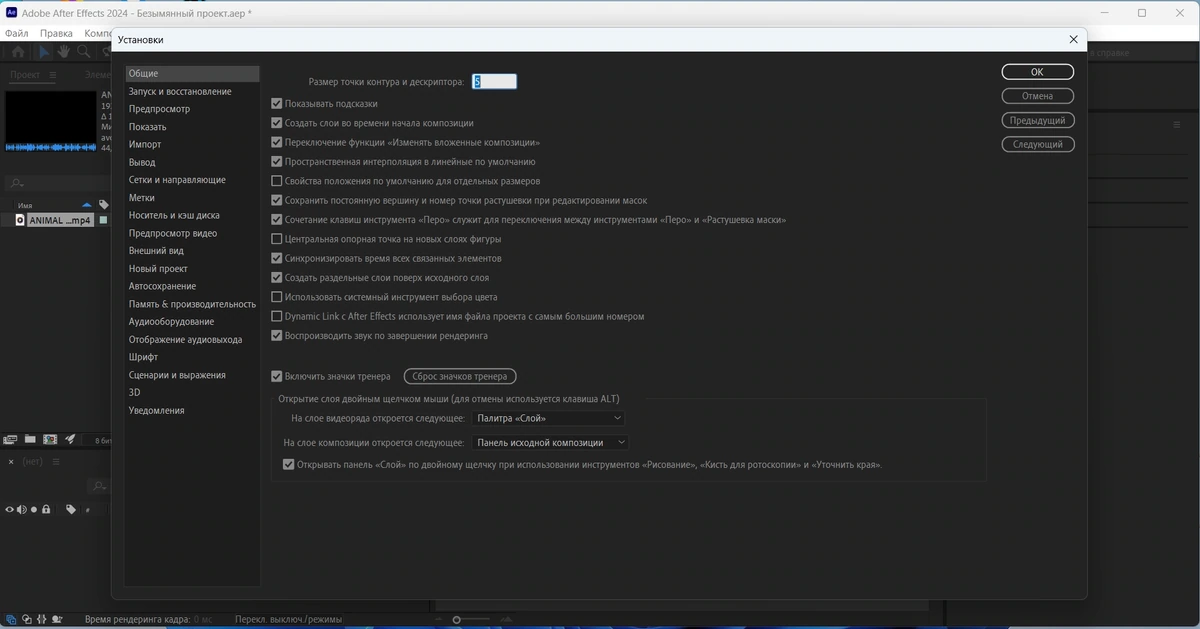The width and height of the screenshot is (1200, 629).
Task: Open the Палитра «Слой» dropdown
Action: pos(548,418)
